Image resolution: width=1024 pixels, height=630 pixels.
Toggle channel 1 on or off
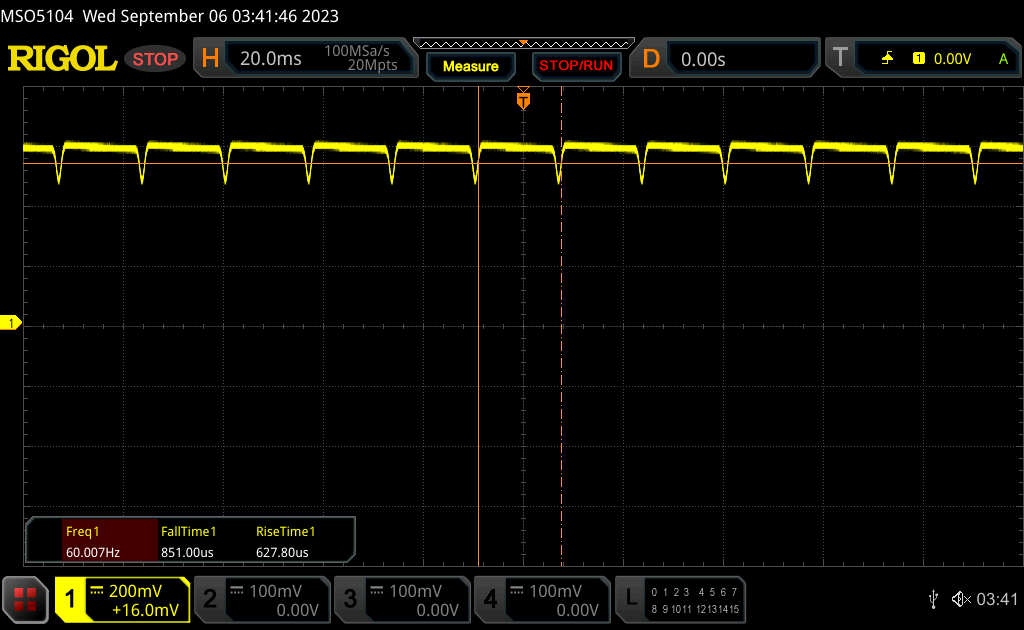coord(70,599)
